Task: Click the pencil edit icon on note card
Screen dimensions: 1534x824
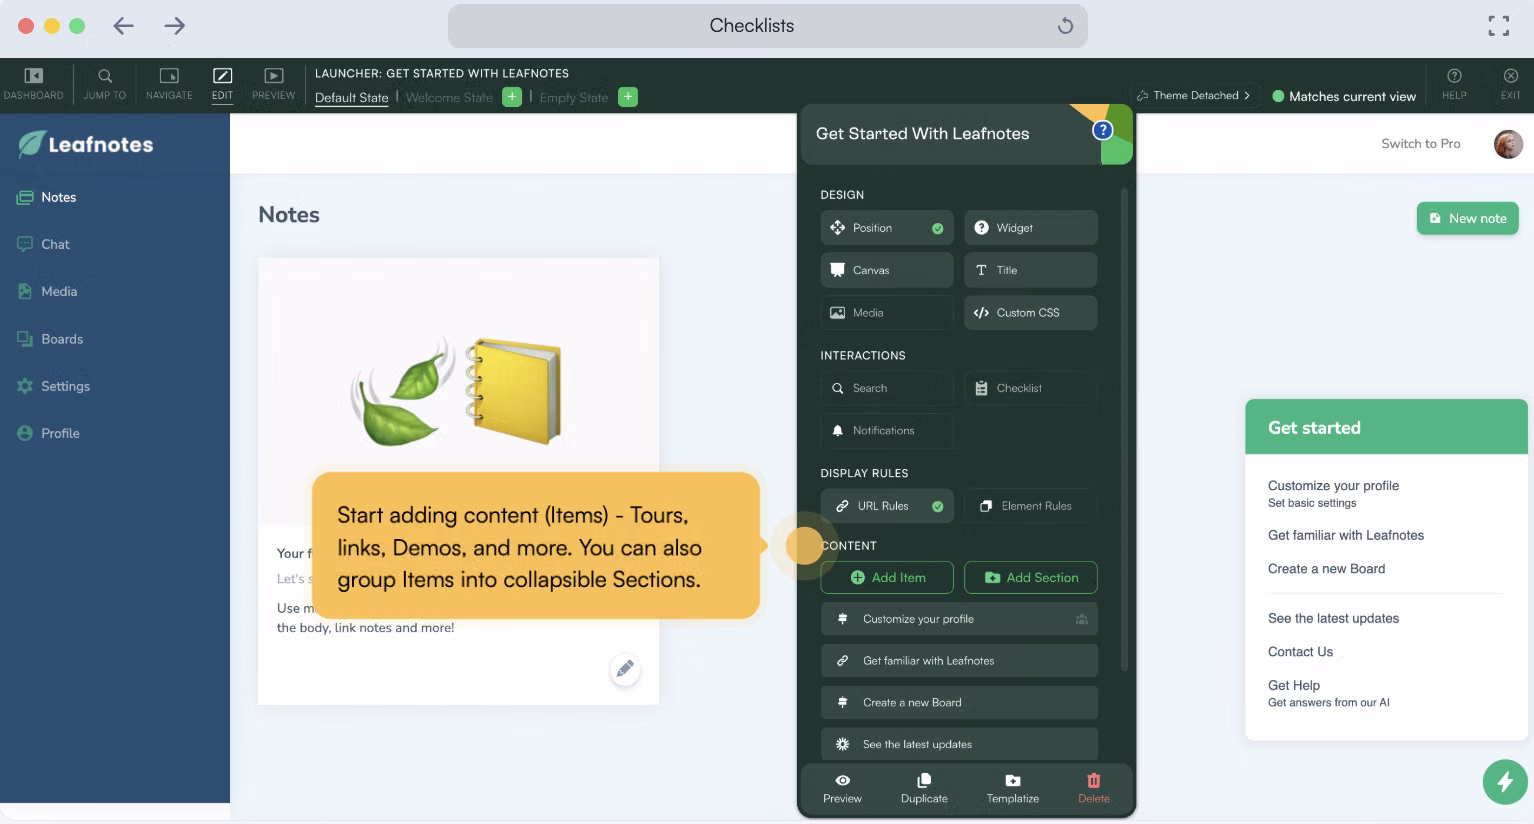Action: [625, 669]
